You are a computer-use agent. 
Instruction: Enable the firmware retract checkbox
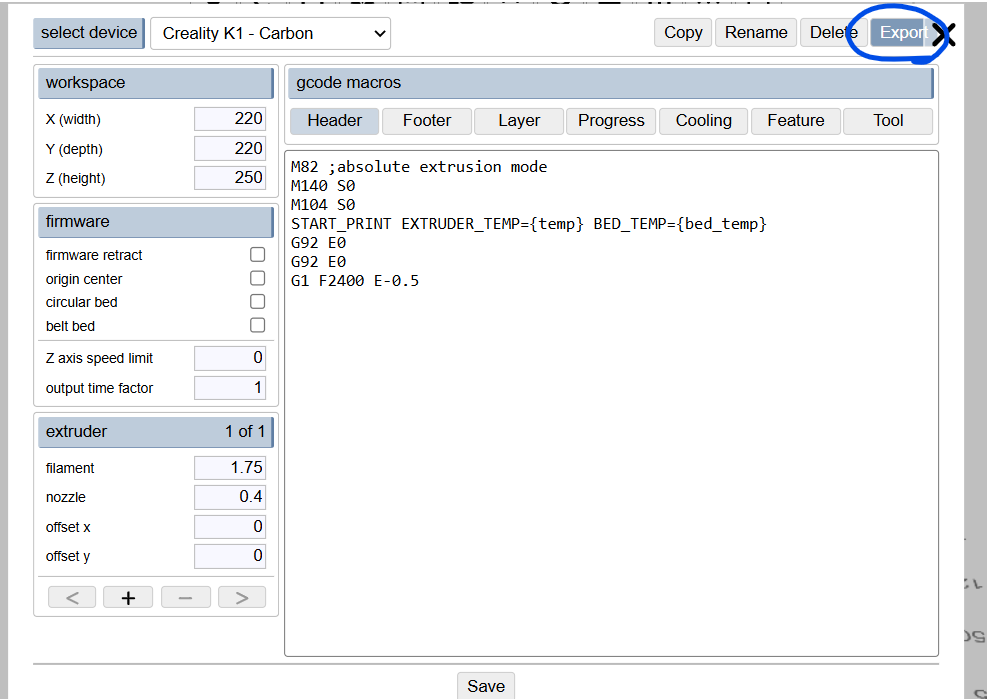tap(257, 255)
